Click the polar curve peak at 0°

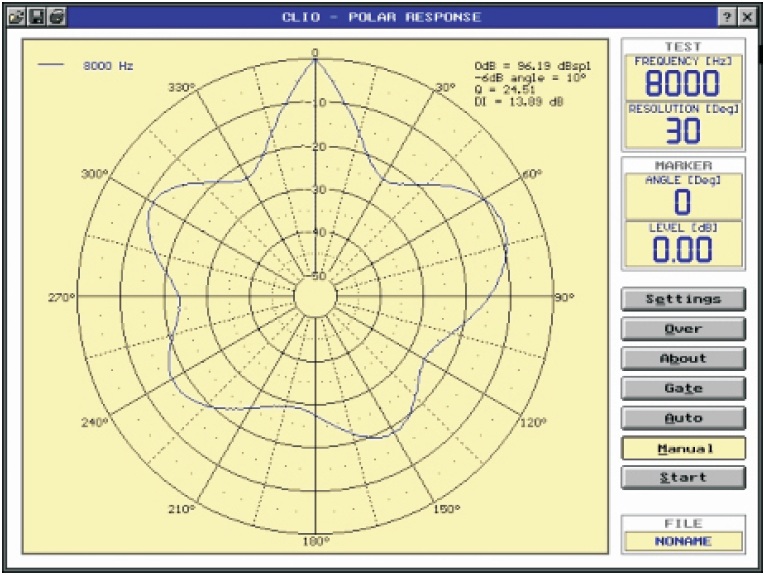pyautogui.click(x=315, y=61)
